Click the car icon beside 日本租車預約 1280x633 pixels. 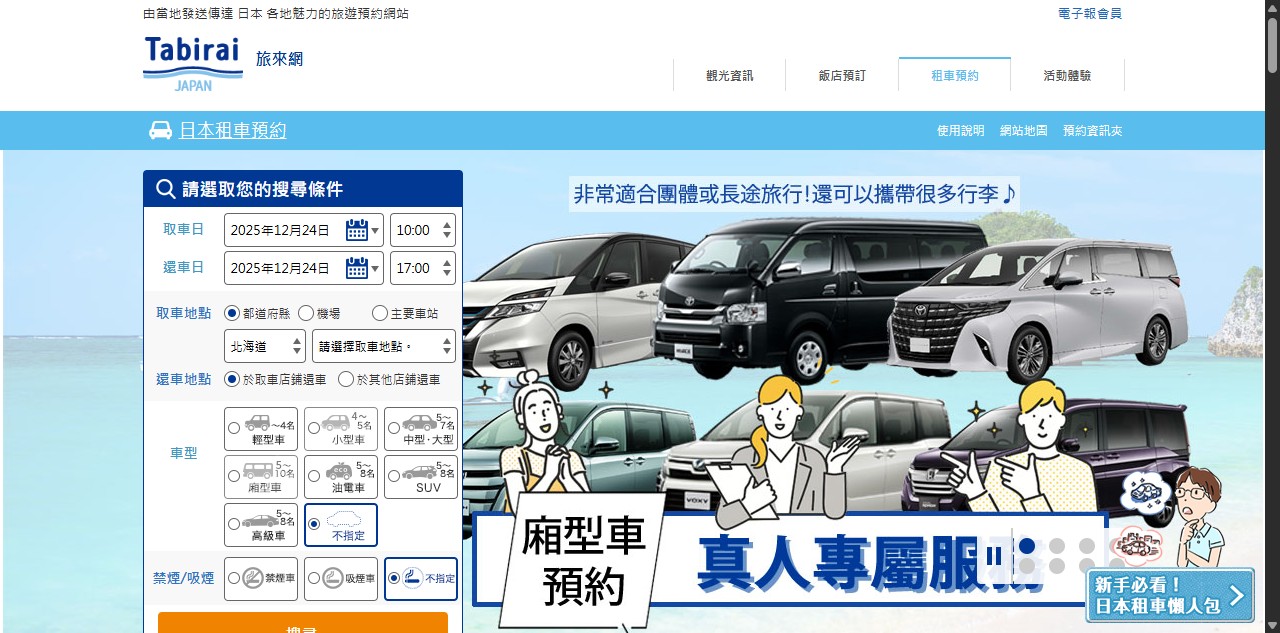[160, 130]
